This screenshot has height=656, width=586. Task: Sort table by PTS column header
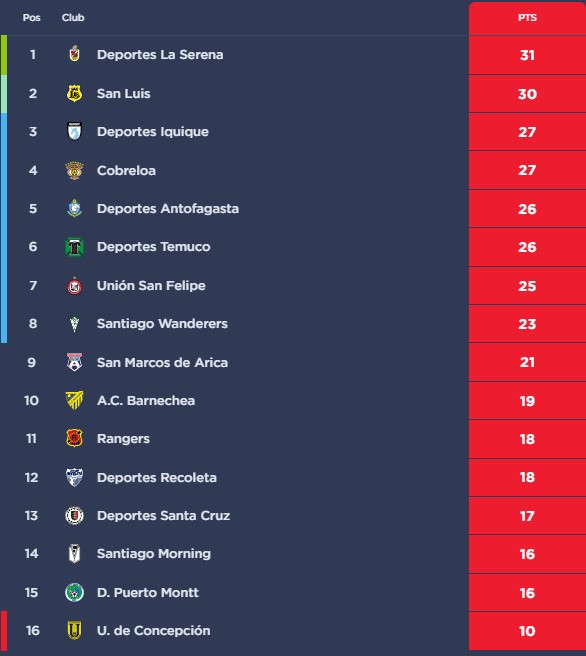[527, 18]
